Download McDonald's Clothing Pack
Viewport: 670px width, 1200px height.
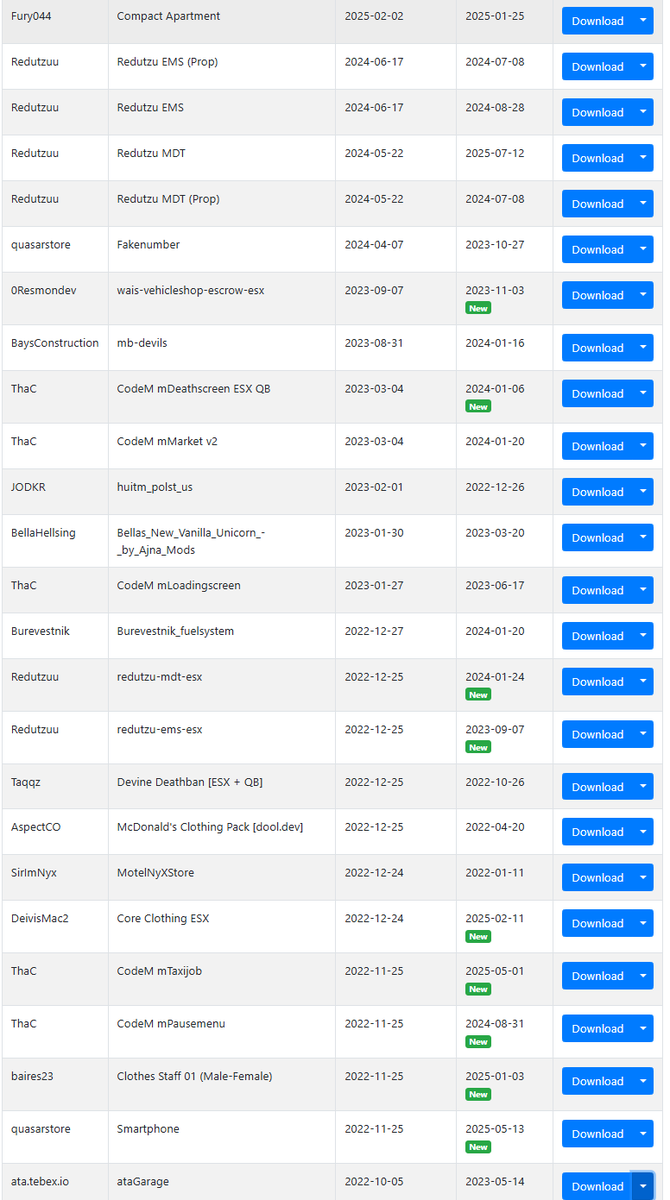point(597,832)
